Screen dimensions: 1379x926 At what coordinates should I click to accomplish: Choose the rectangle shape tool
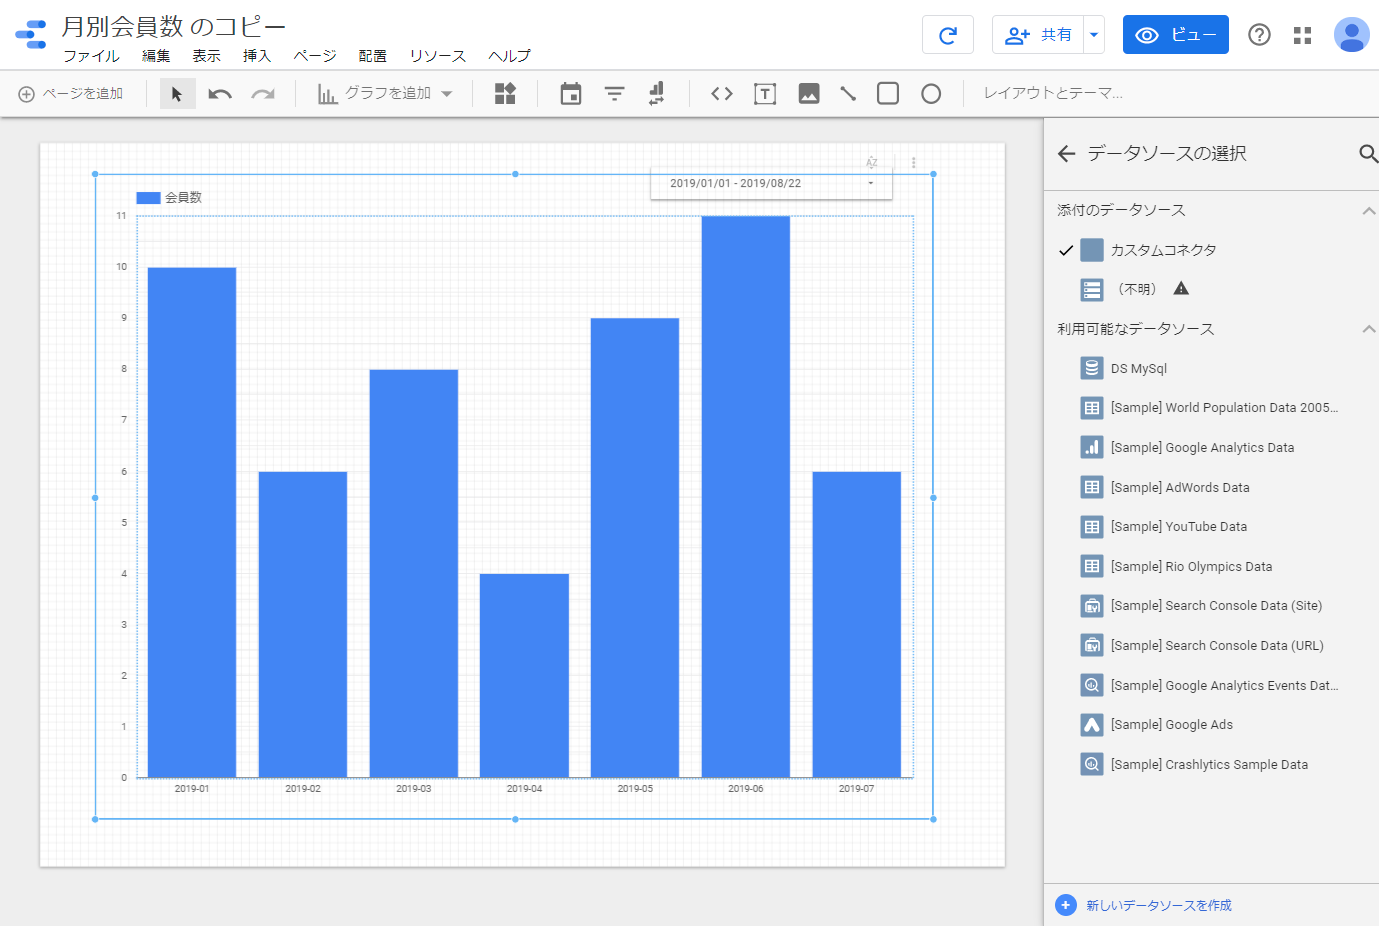887,94
